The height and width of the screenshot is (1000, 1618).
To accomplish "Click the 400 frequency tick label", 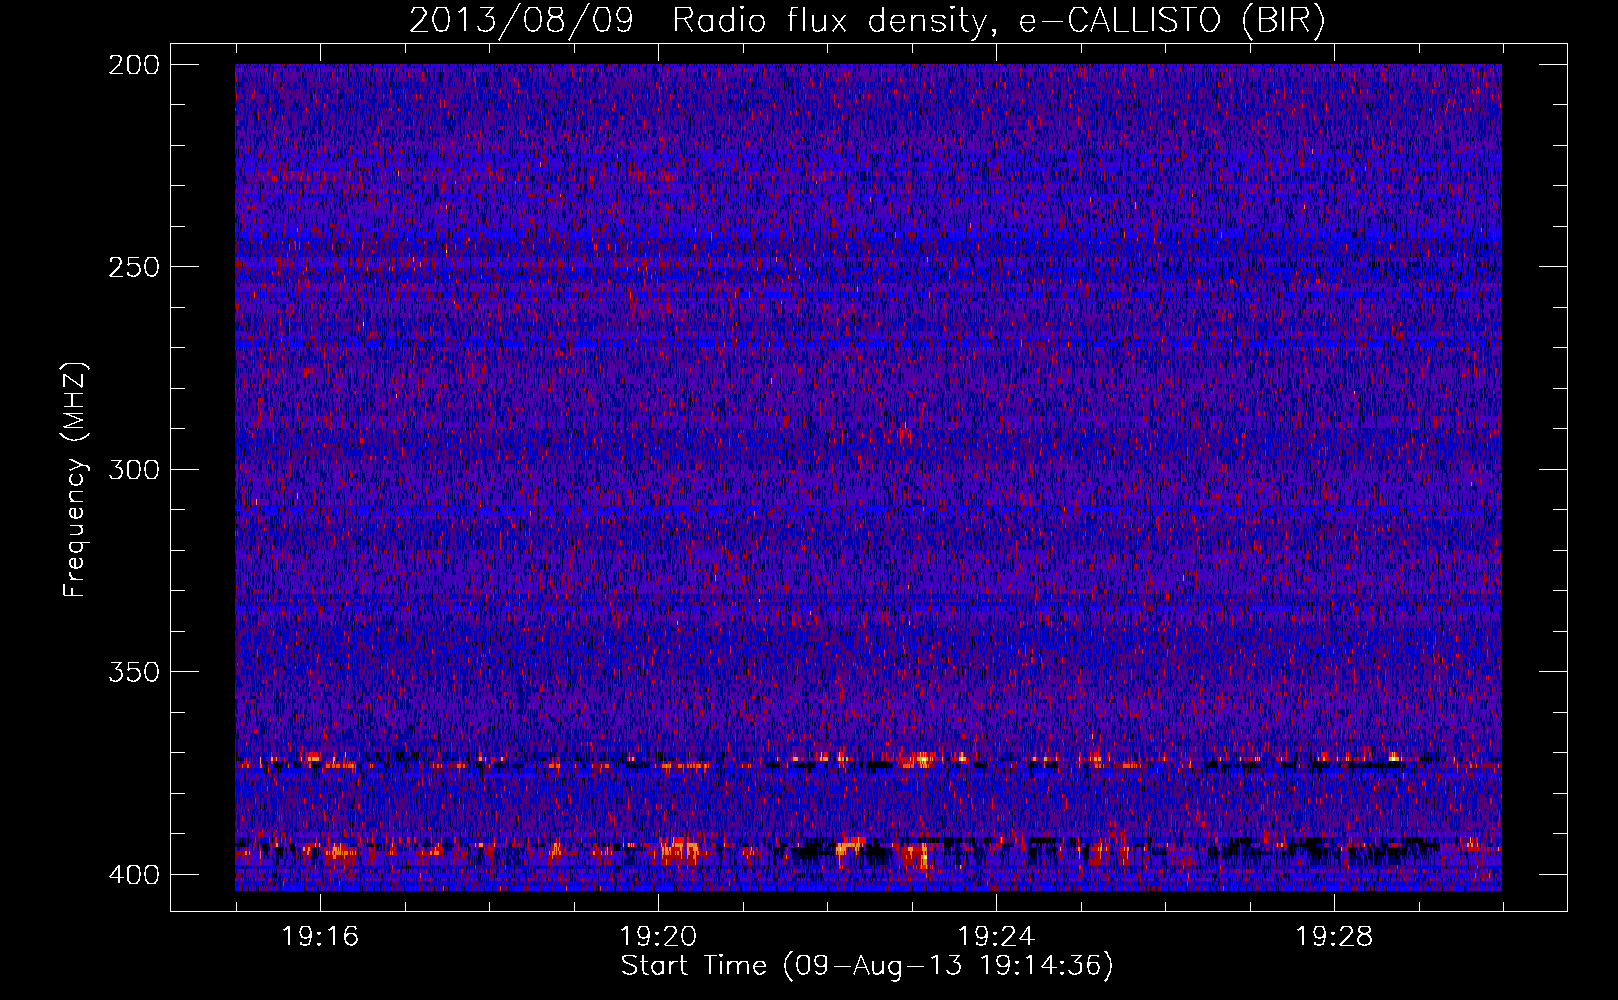I will 133,875.
